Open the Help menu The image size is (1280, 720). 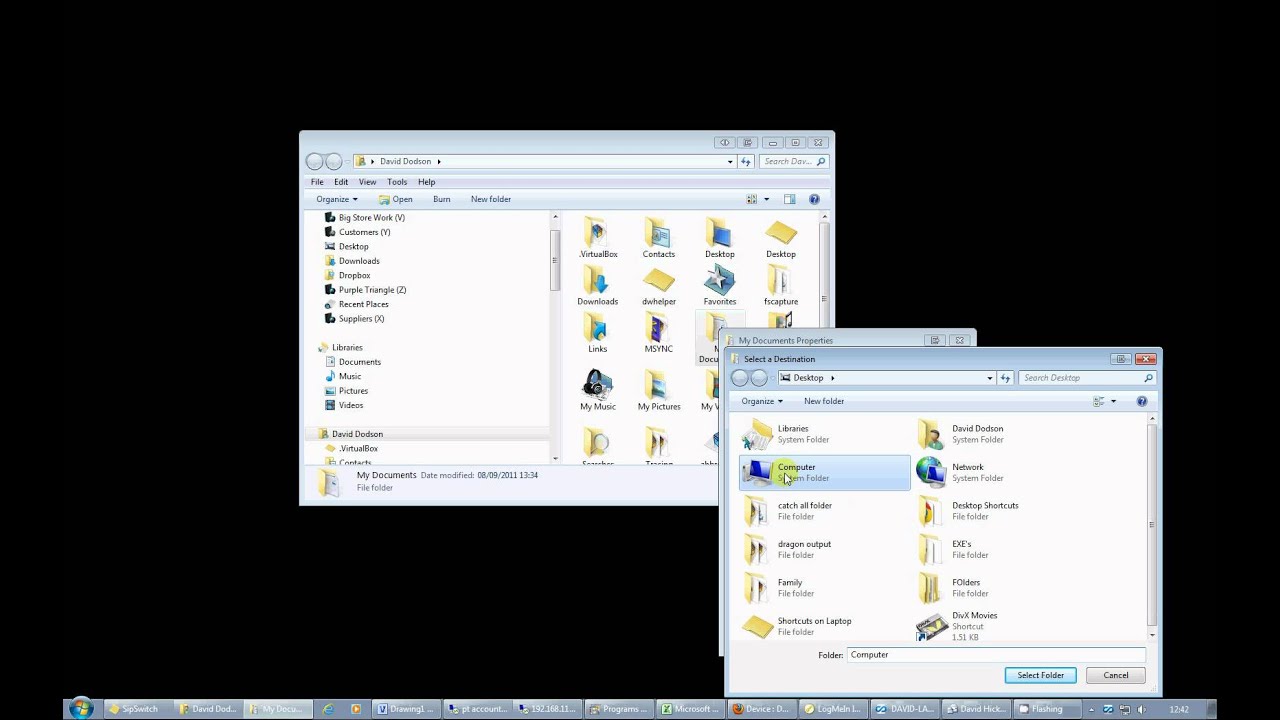427,182
